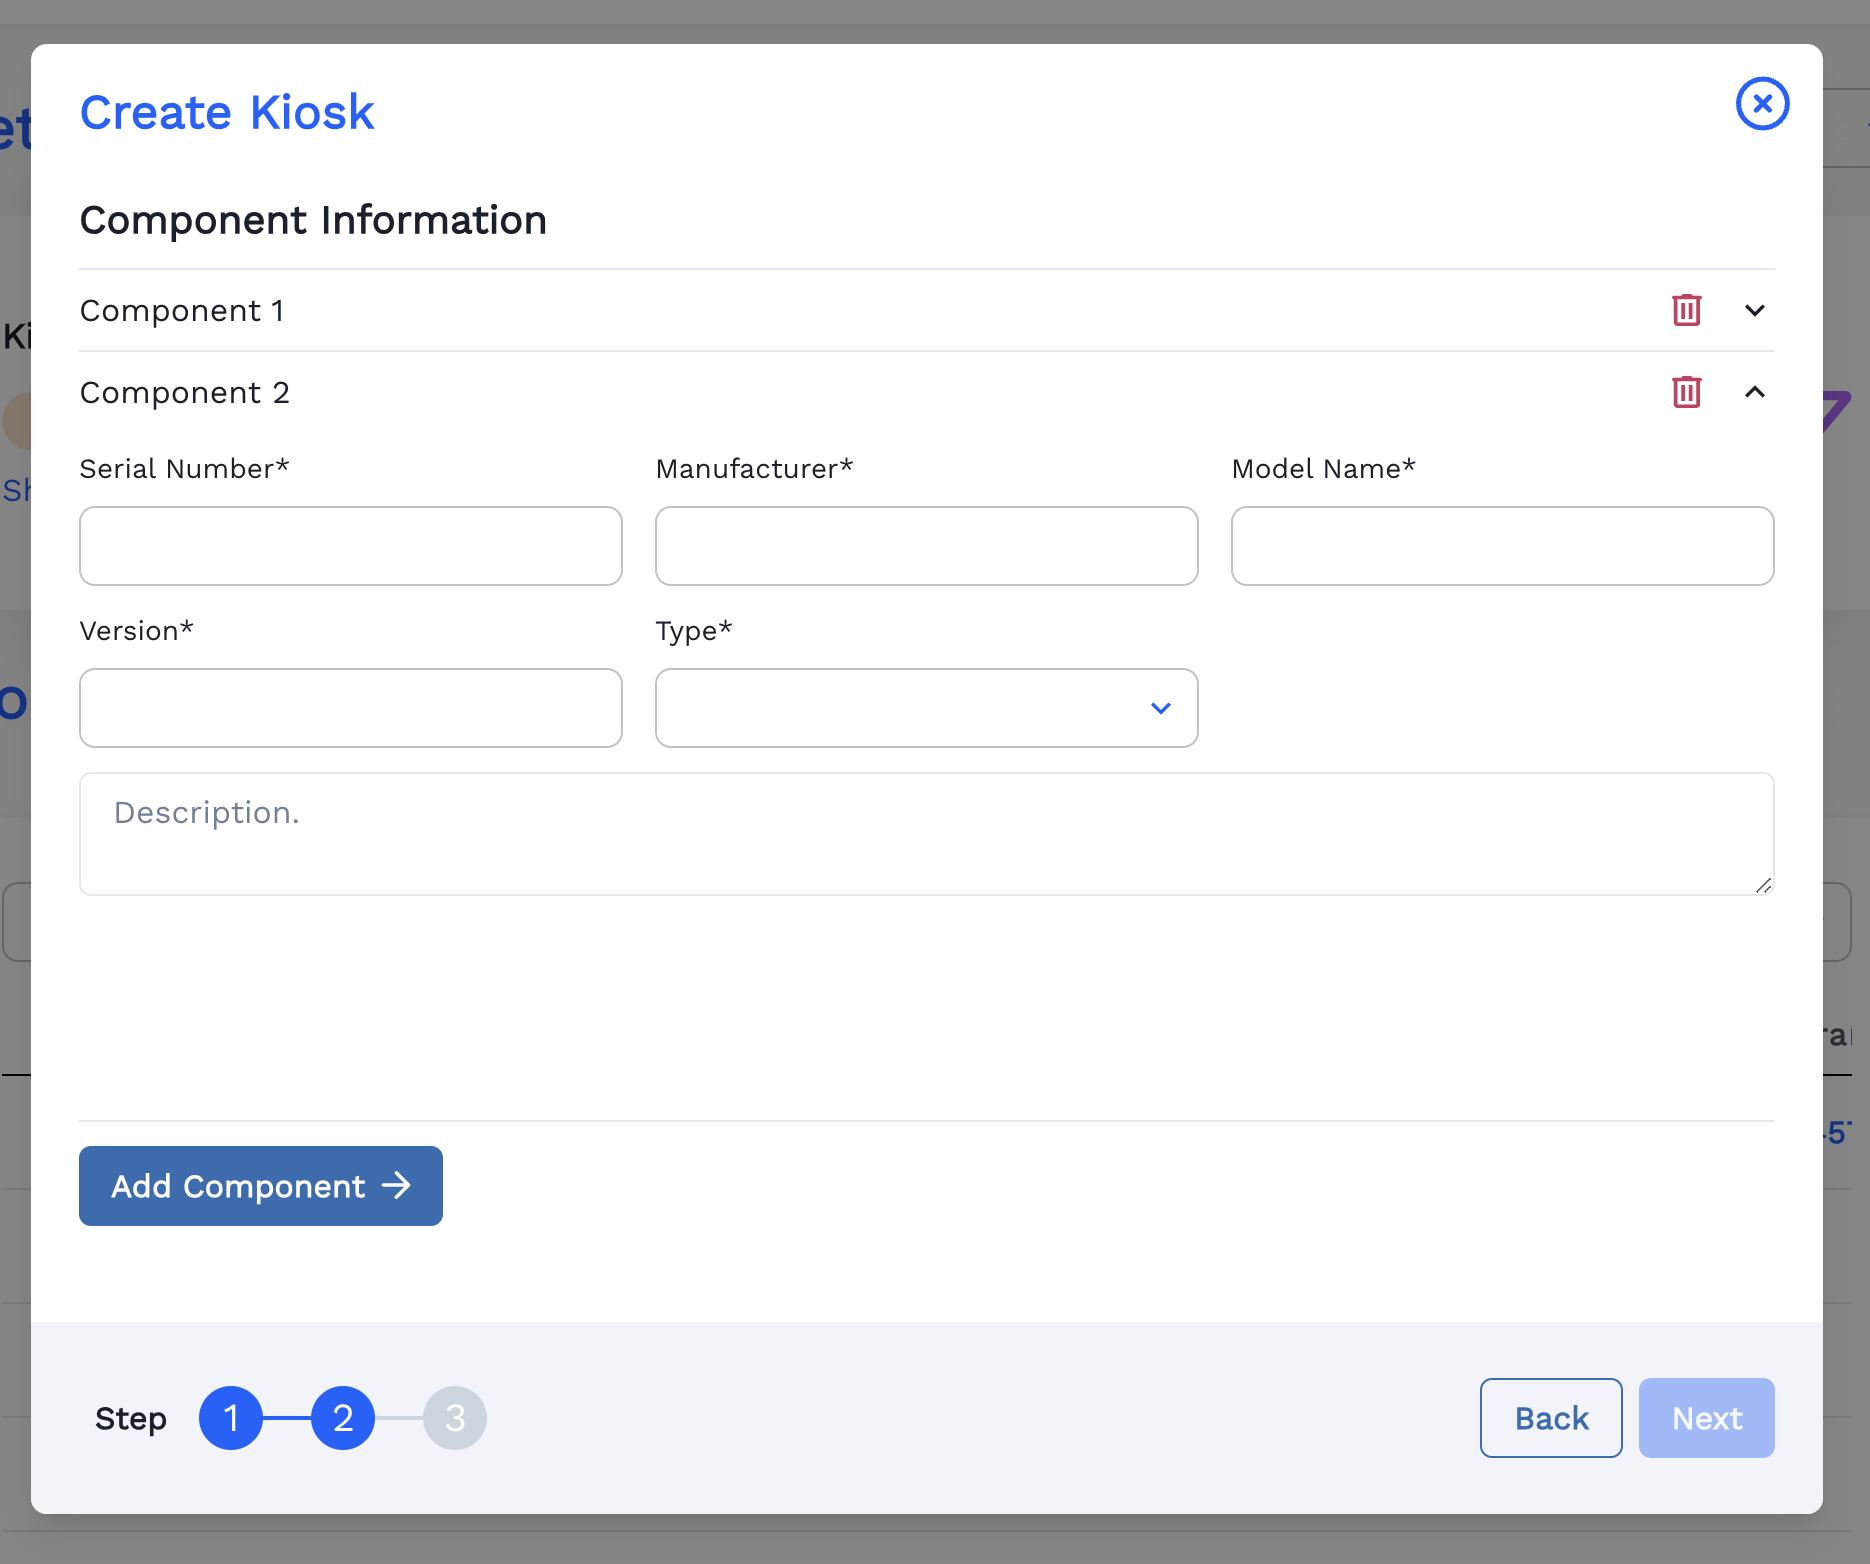
Task: Select the Model Name input box
Action: (1502, 546)
